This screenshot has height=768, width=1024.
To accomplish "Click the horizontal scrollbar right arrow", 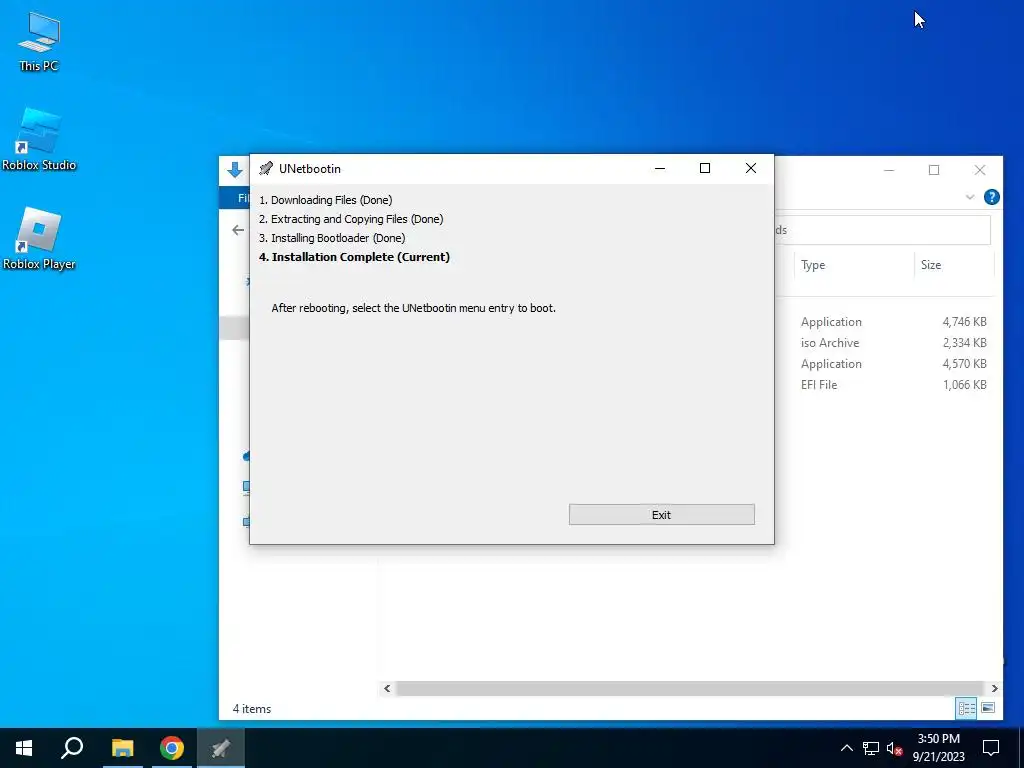I will 995,688.
